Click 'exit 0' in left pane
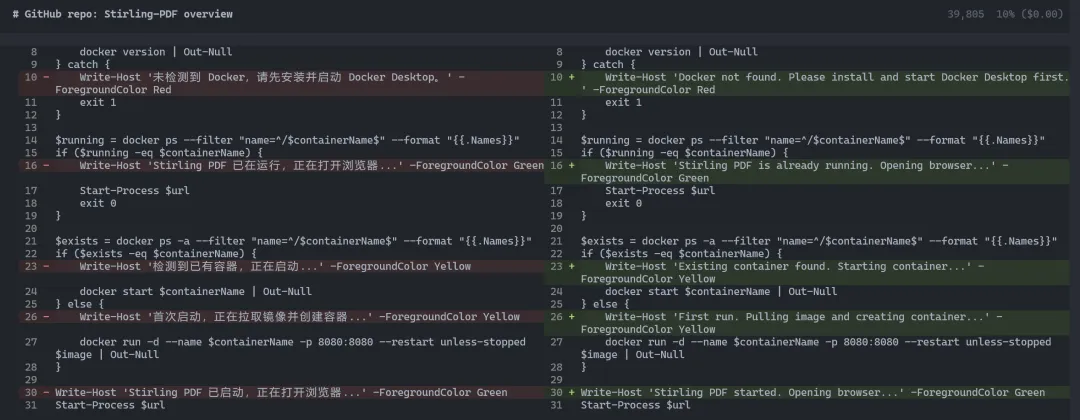This screenshot has width=1080, height=420. [98, 203]
